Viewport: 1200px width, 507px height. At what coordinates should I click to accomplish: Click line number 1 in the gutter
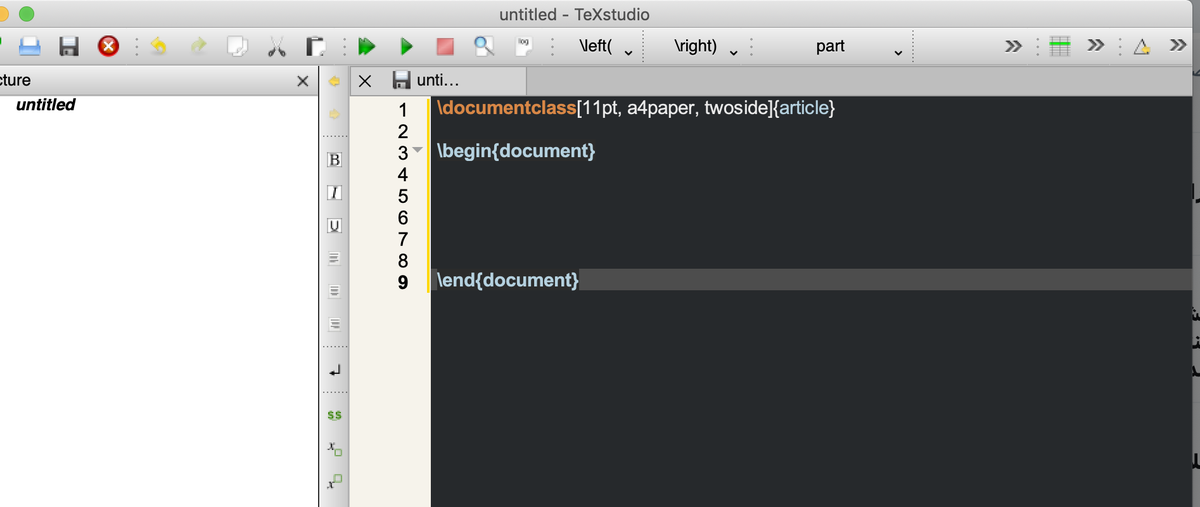(402, 109)
